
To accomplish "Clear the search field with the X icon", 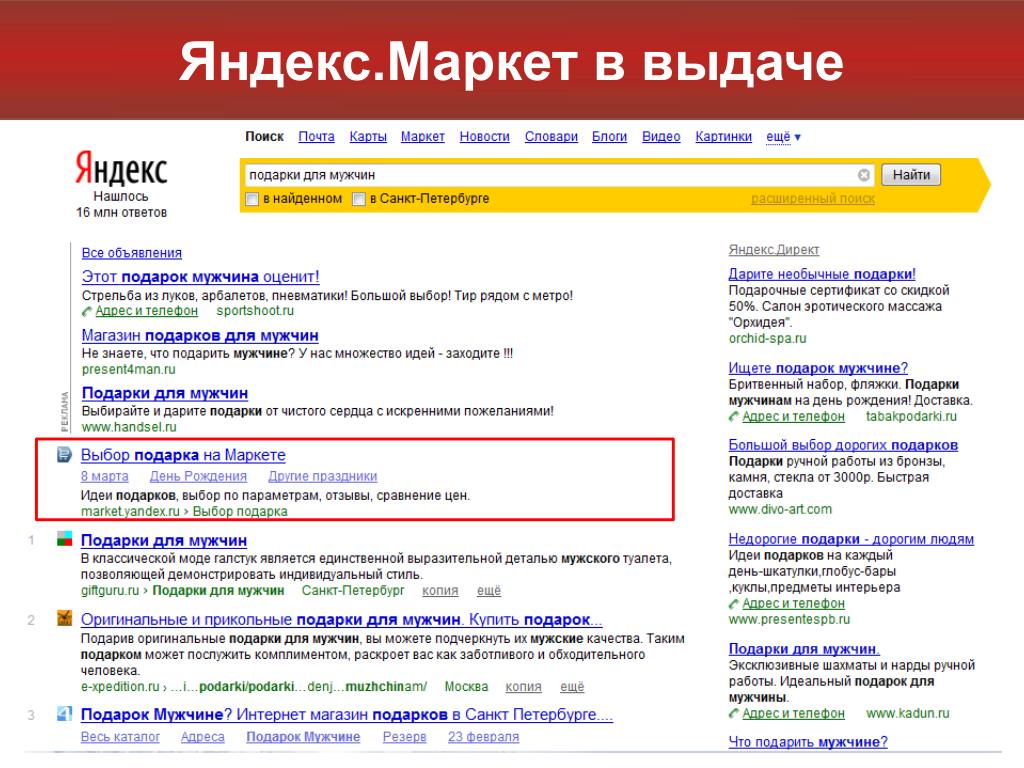I will click(x=863, y=175).
